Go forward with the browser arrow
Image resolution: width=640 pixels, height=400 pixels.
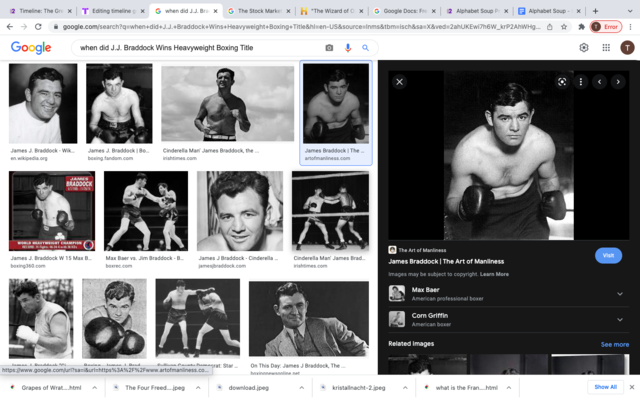24,27
